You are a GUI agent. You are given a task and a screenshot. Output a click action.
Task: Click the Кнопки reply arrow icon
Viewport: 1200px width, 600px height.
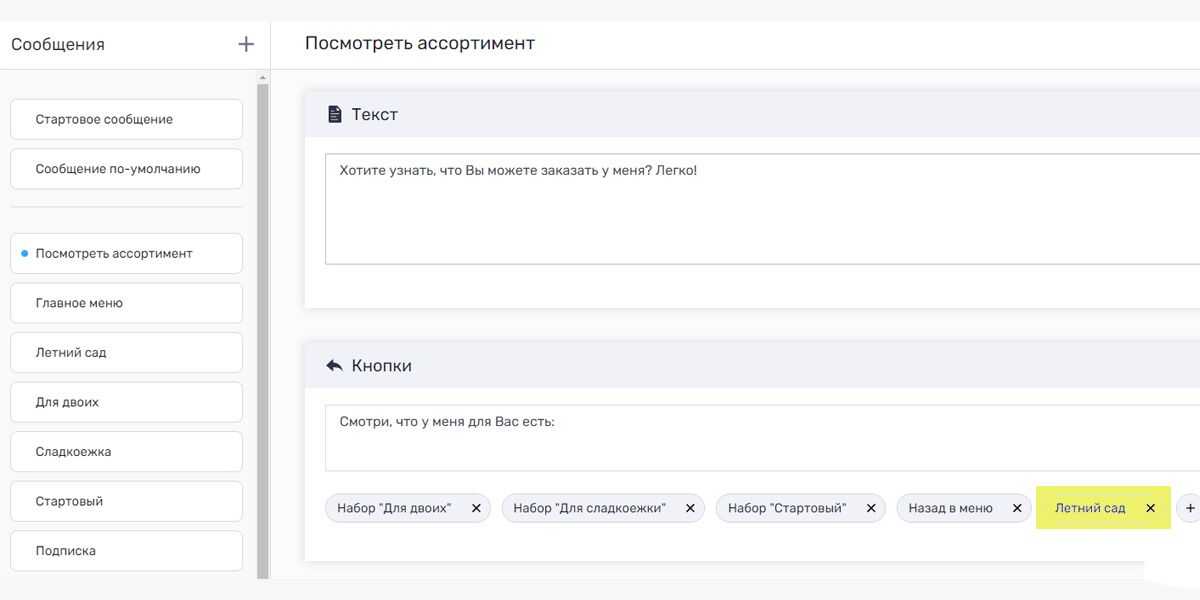pos(335,366)
